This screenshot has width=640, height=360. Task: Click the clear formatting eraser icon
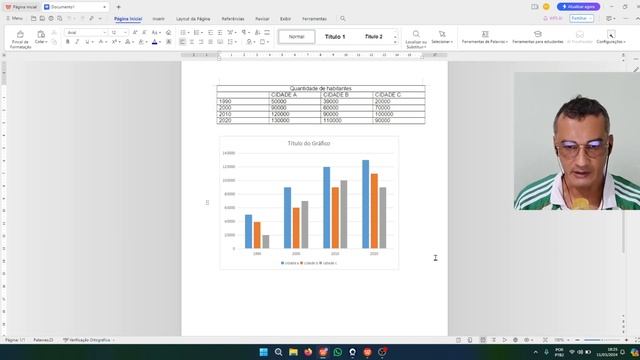[169, 32]
